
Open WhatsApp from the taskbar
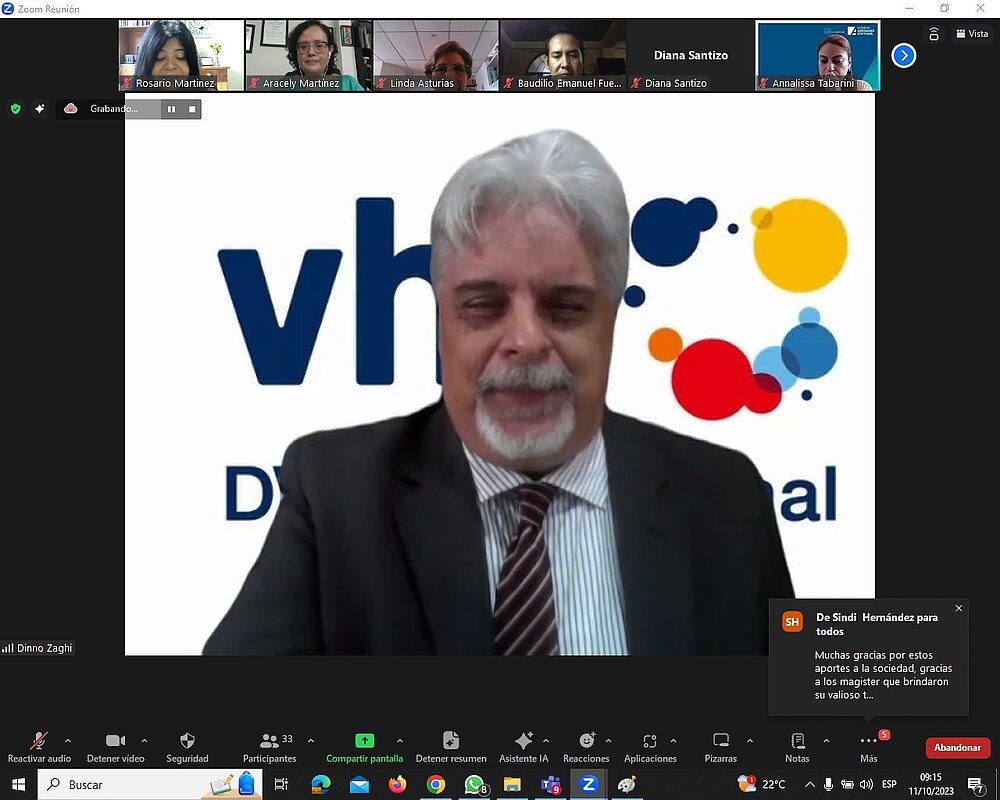point(474,785)
